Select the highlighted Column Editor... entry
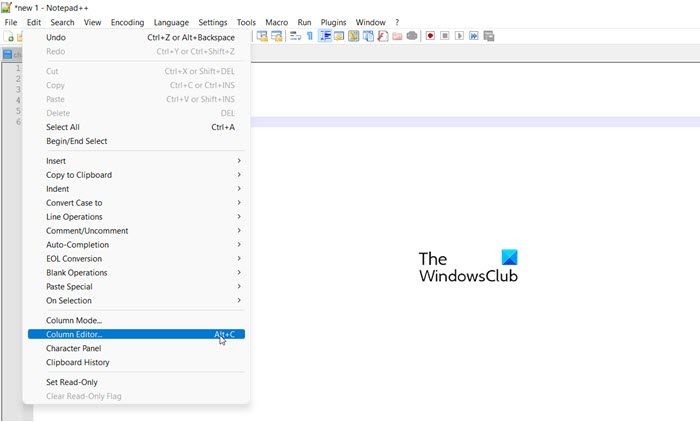 point(136,334)
